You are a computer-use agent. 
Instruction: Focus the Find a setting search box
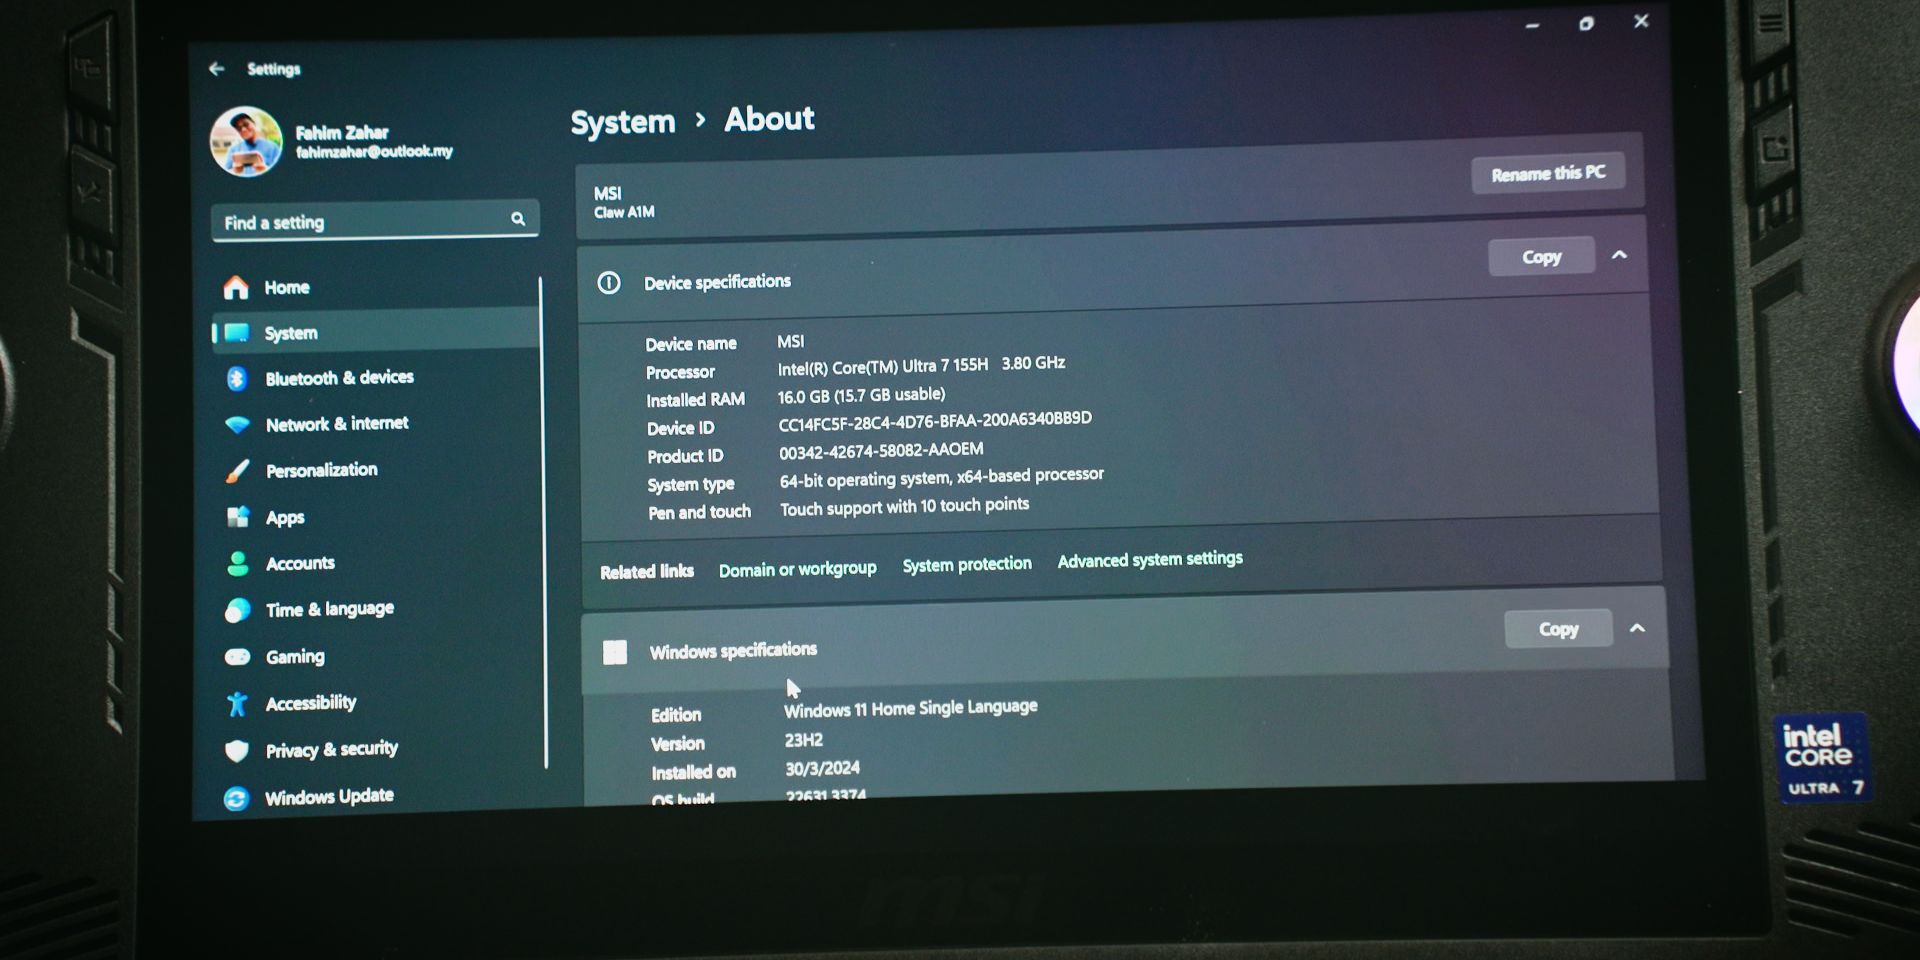tap(375, 221)
